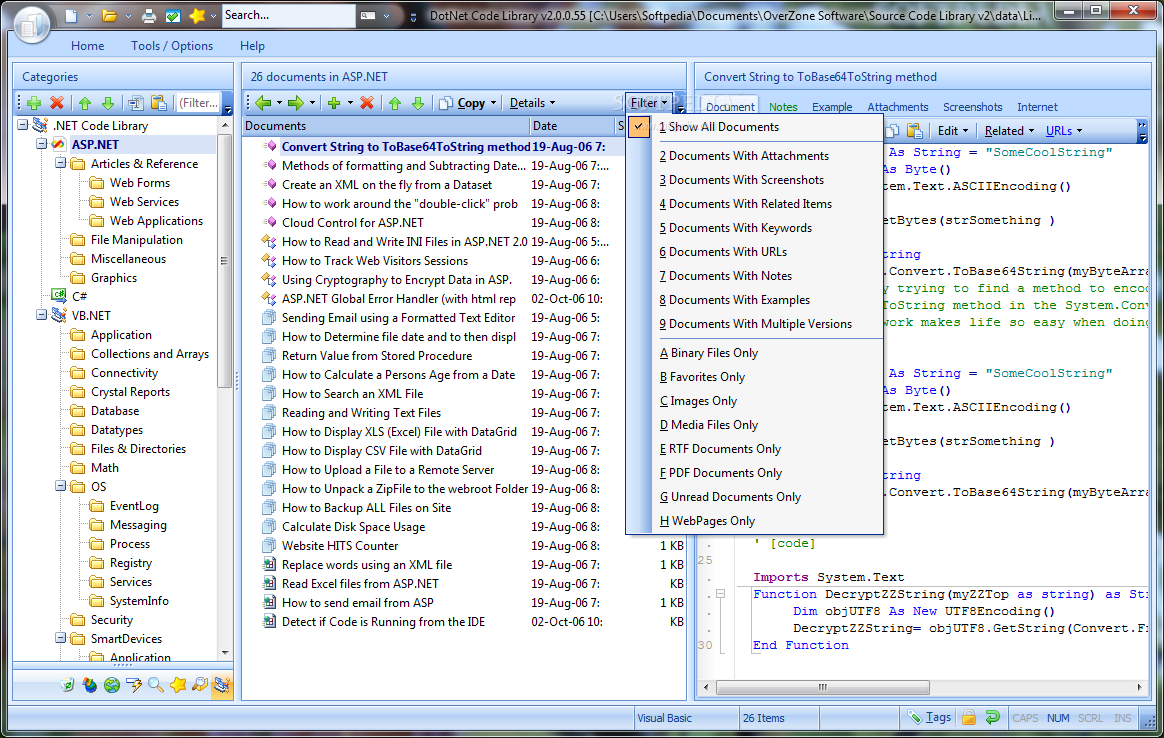Viewport: 1164px width, 738px height.
Task: Click the paste icon in Categories toolbar
Action: tap(158, 103)
